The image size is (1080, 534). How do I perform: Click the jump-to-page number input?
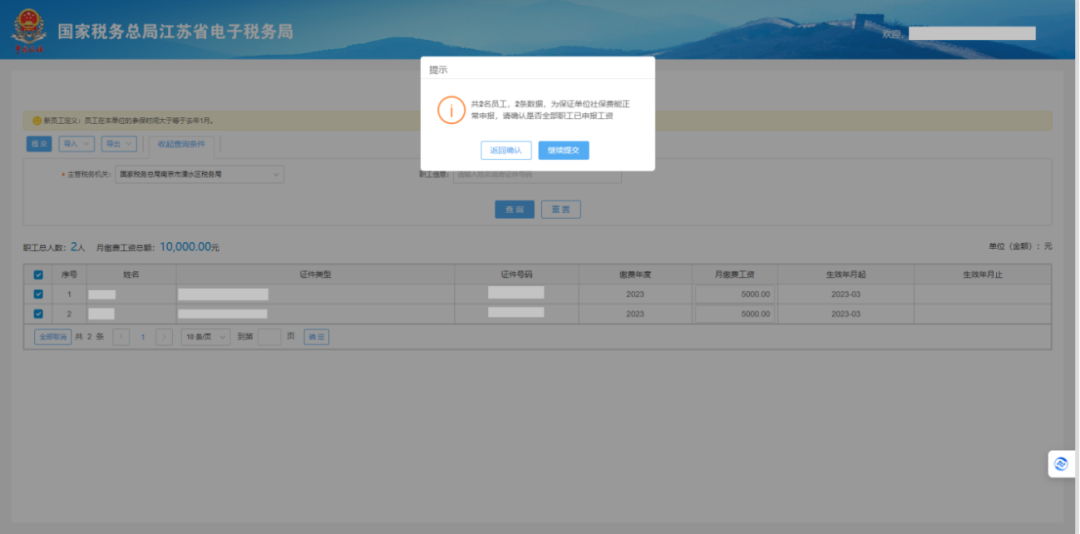269,337
